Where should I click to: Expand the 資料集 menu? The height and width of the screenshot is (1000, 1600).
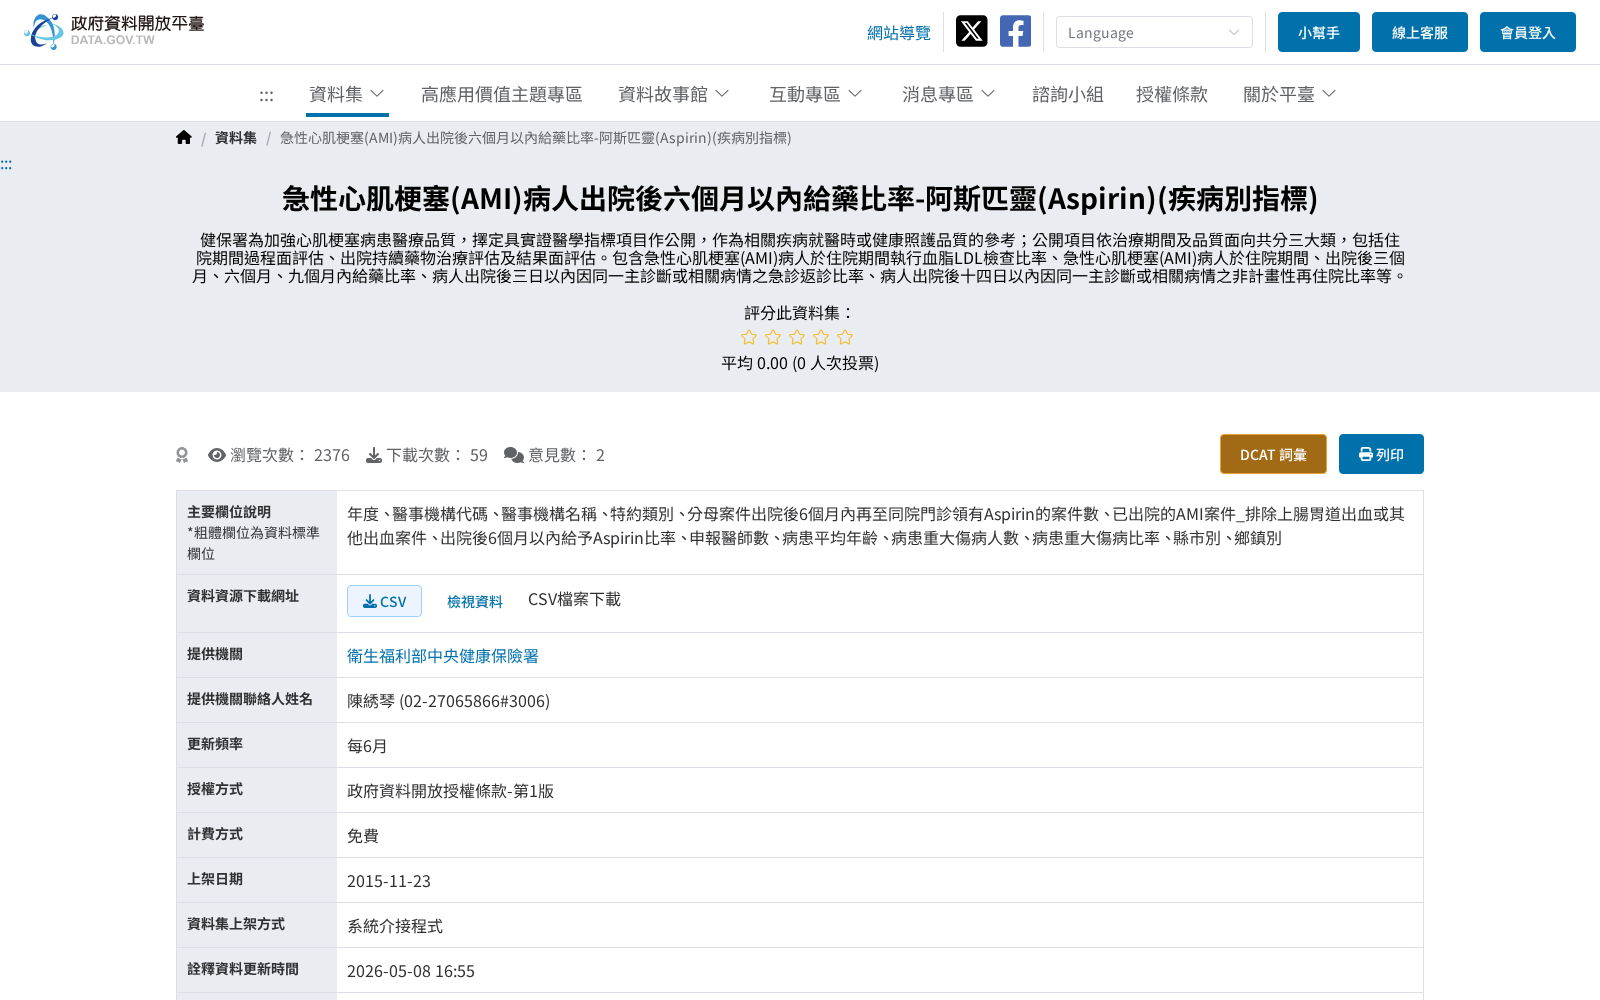[x=347, y=94]
